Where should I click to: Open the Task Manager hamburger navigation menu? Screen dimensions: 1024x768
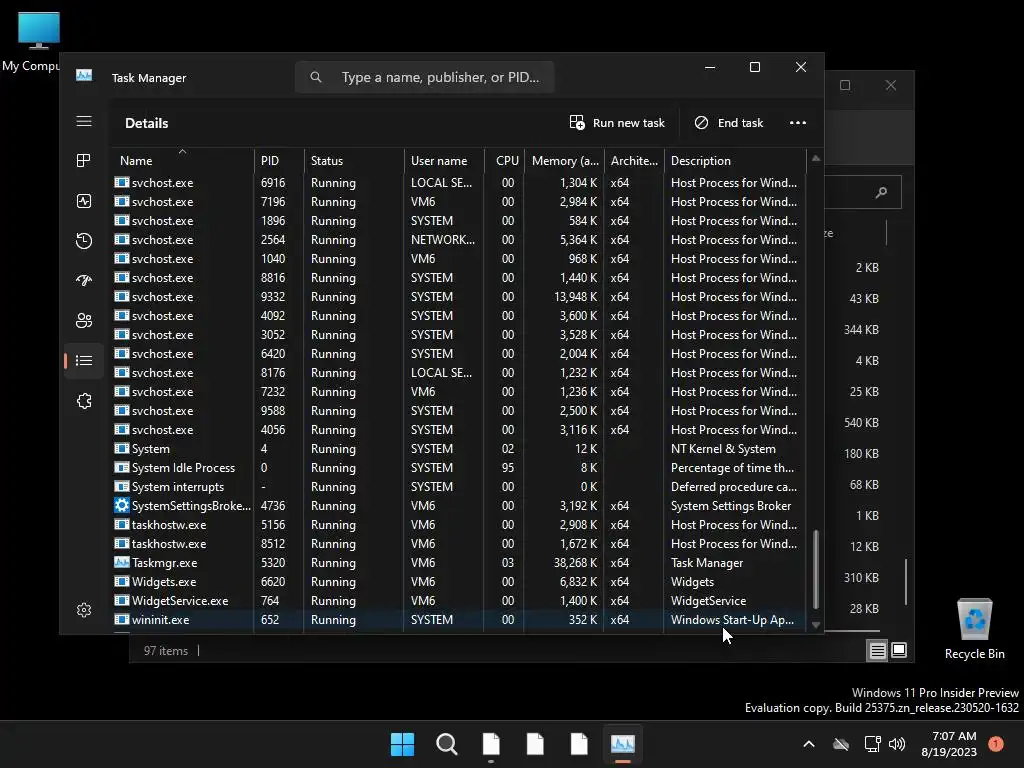coord(84,121)
